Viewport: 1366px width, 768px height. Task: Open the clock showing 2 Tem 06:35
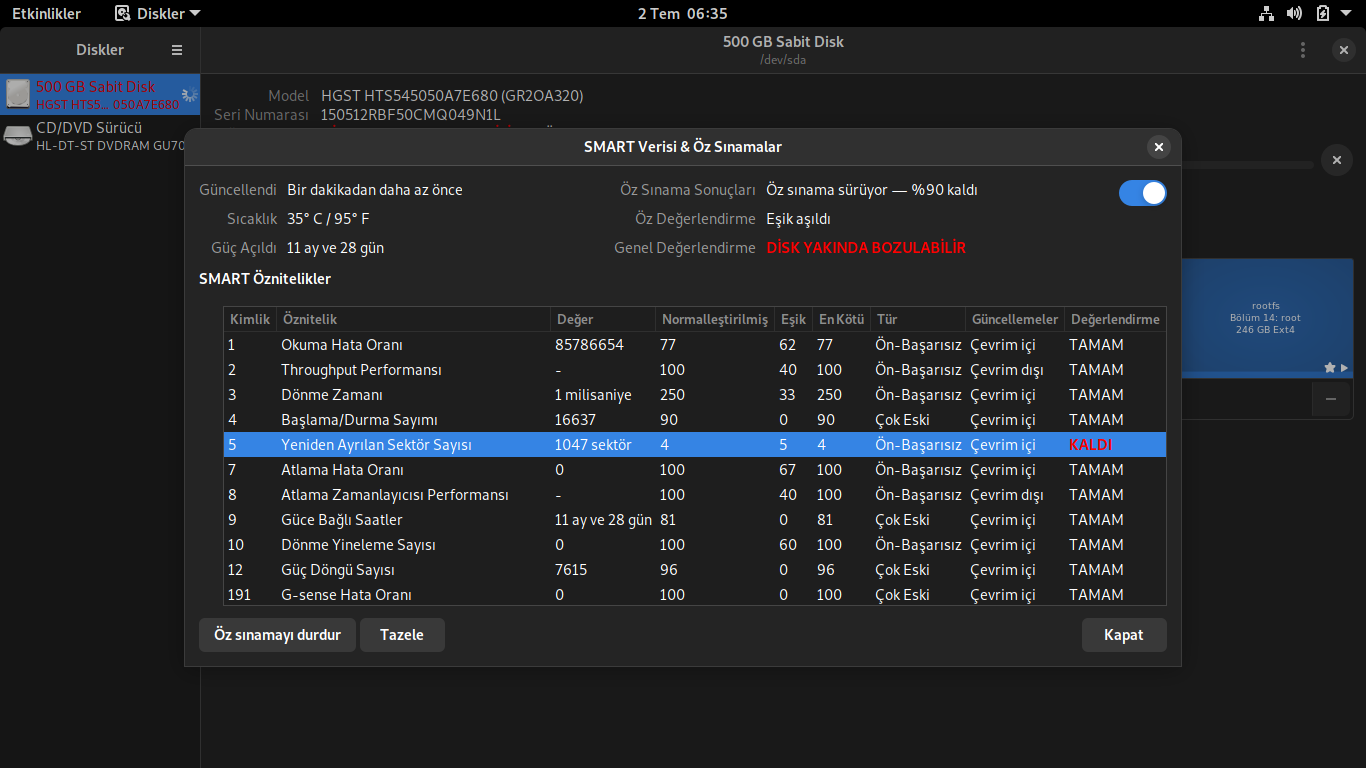(x=683, y=14)
